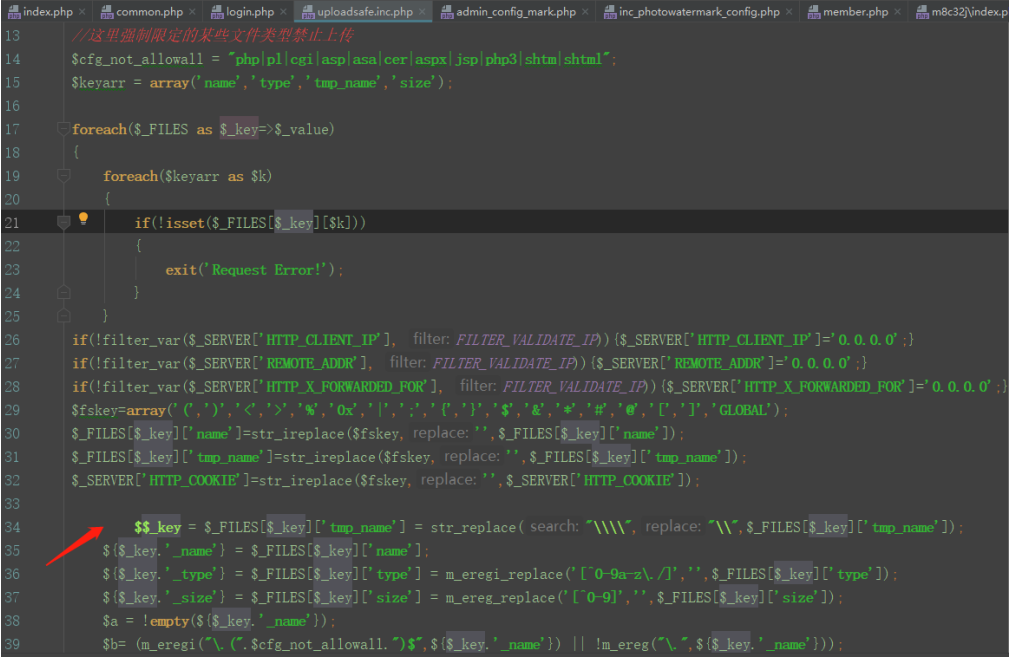Click the PHP file icon on index.php tab

pyautogui.click(x=14, y=12)
